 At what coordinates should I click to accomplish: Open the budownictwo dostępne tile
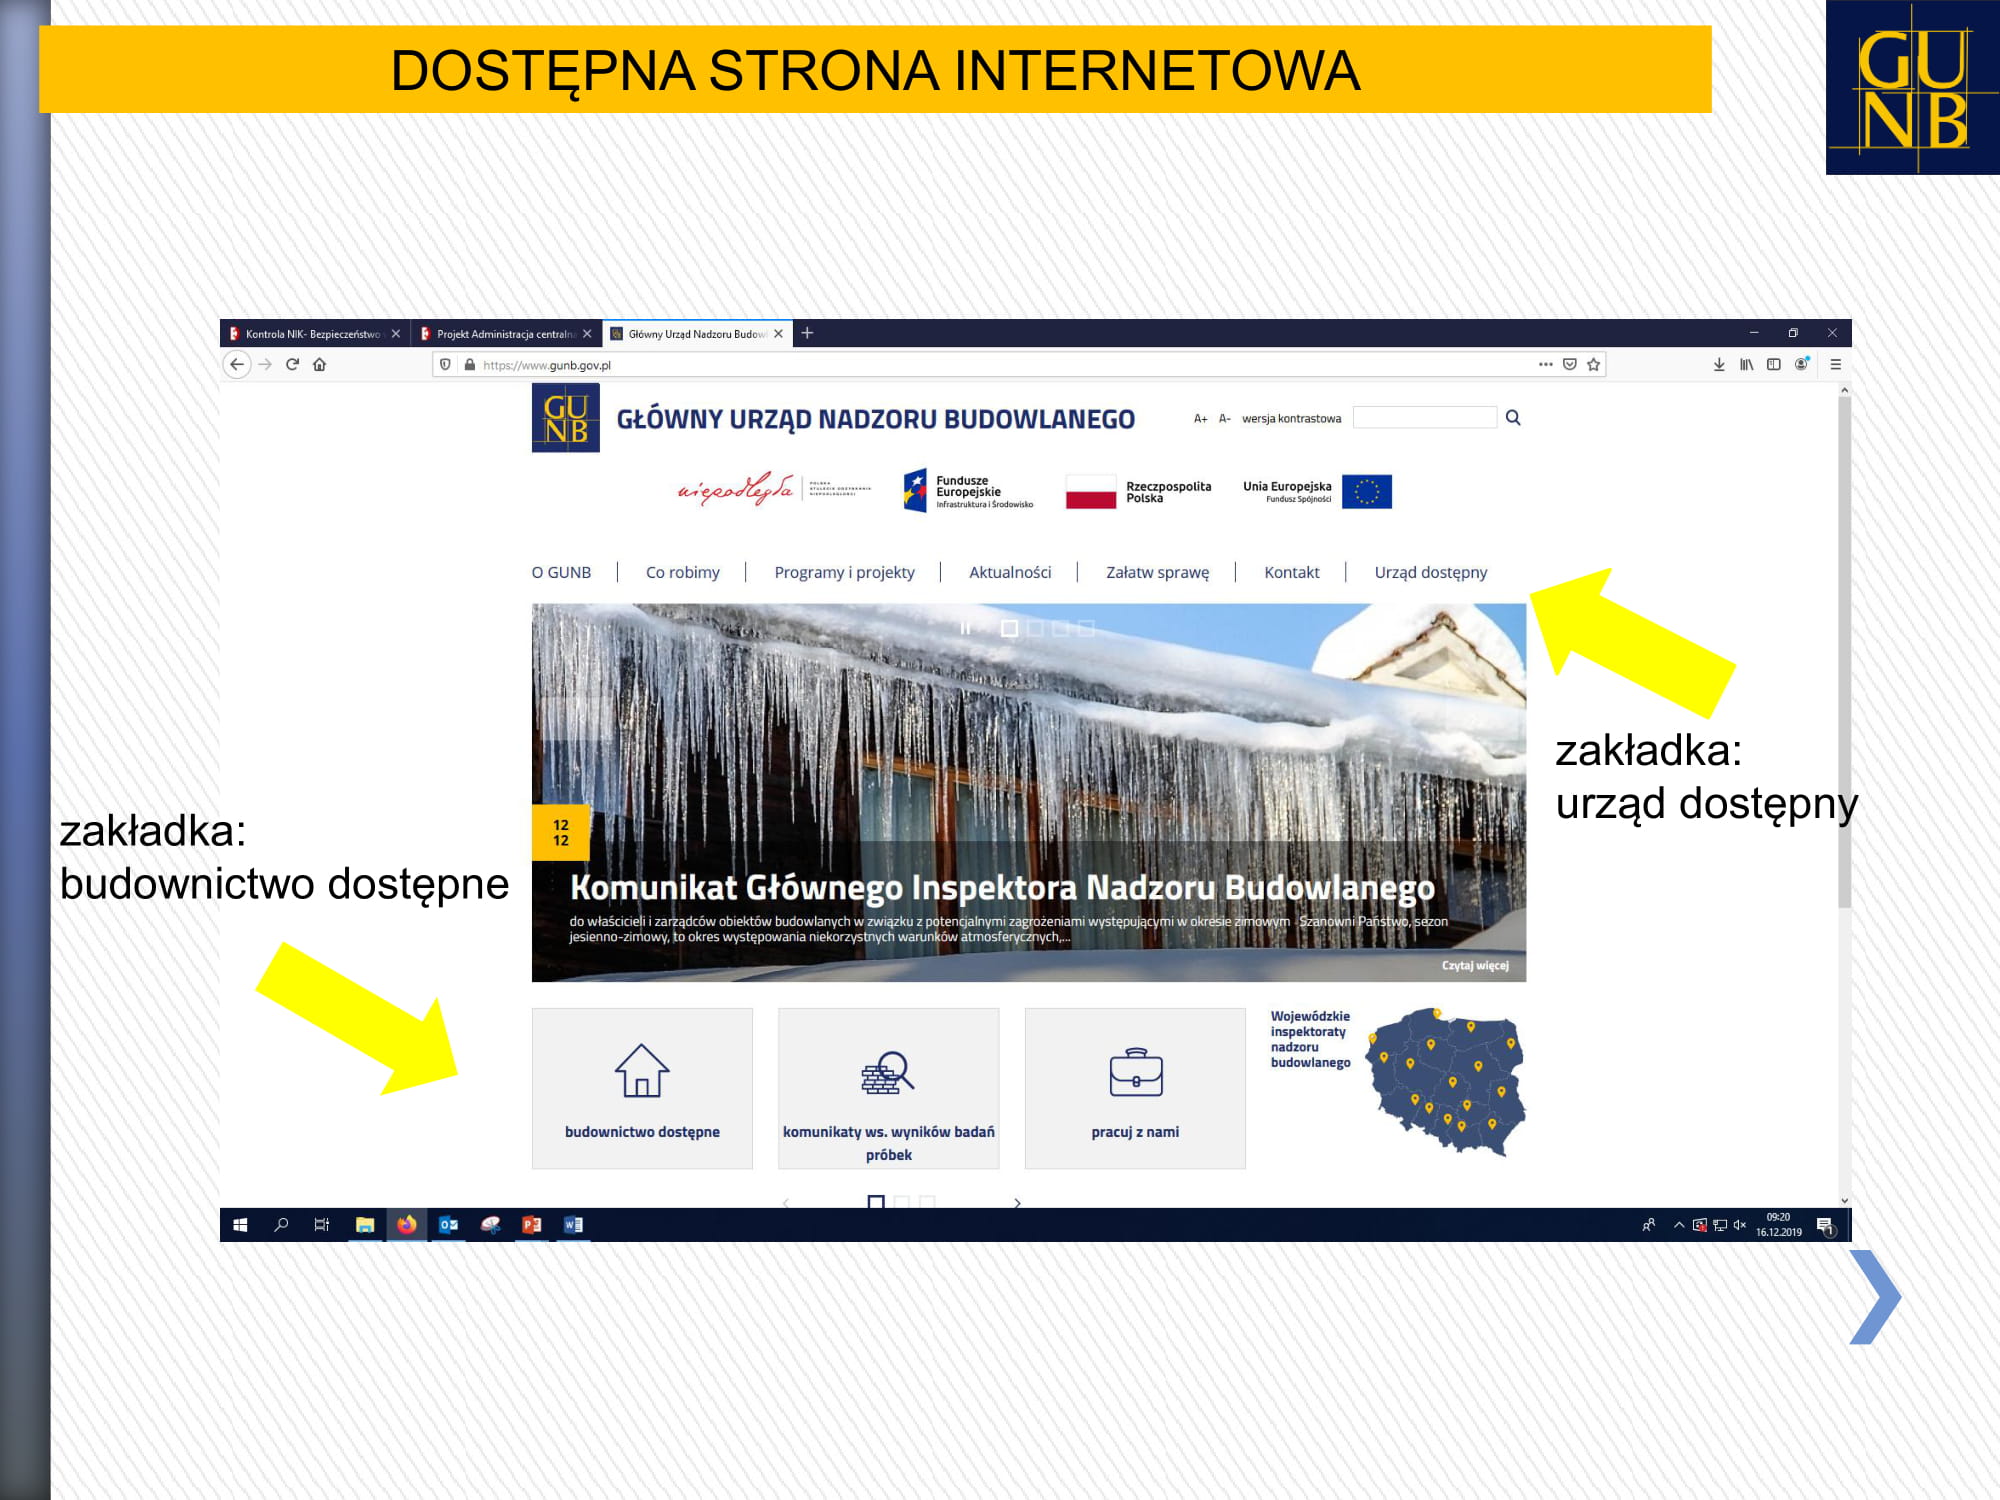pyautogui.click(x=642, y=1088)
